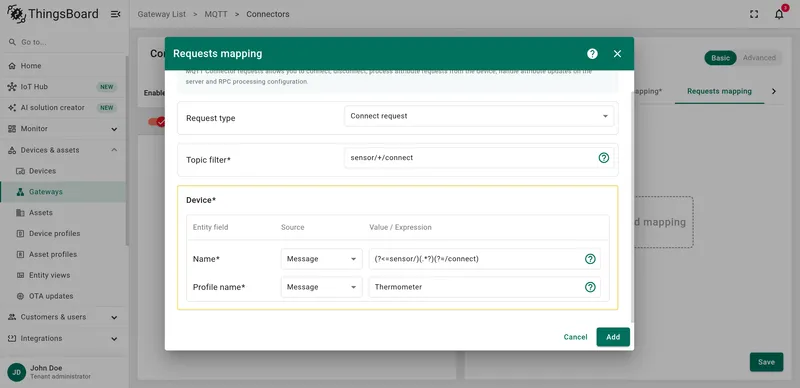Image resolution: width=800 pixels, height=388 pixels.
Task: Open notifications bell icon
Action: (x=779, y=14)
